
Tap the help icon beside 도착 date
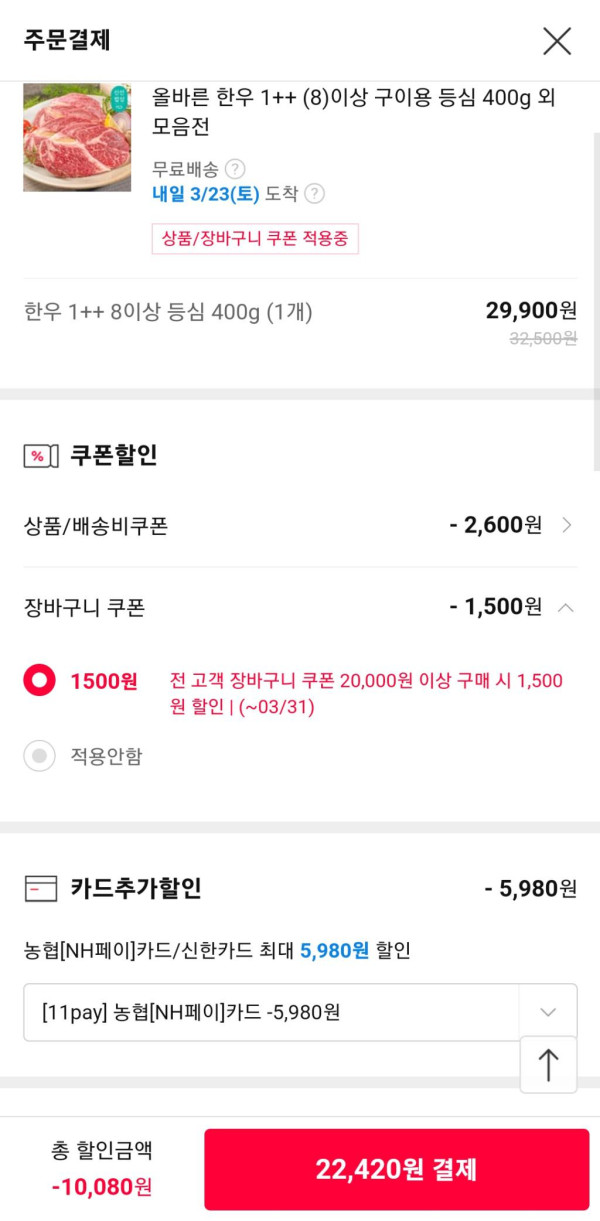tap(314, 194)
